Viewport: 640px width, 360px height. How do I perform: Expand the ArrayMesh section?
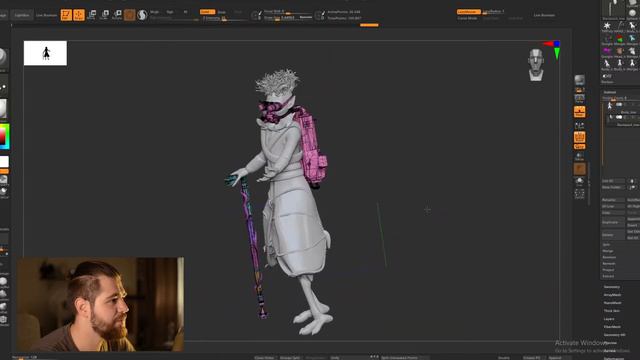coord(612,295)
